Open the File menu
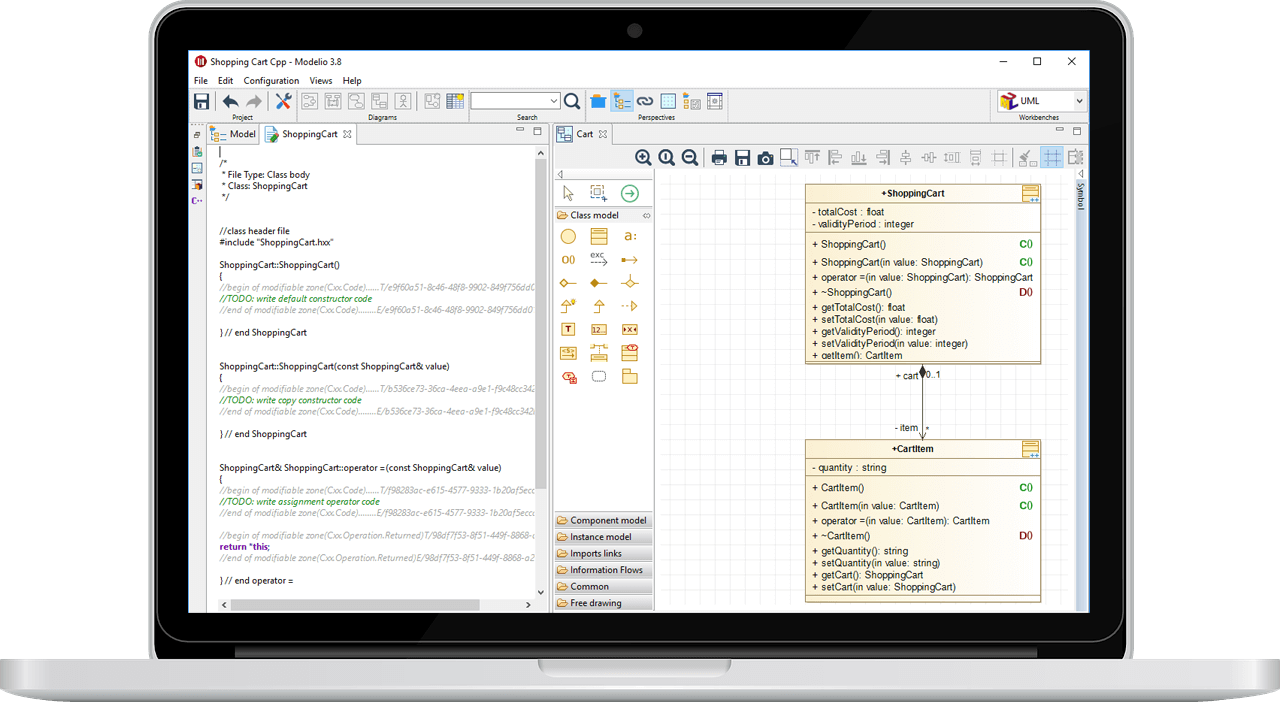This screenshot has width=1280, height=702. pyautogui.click(x=201, y=80)
